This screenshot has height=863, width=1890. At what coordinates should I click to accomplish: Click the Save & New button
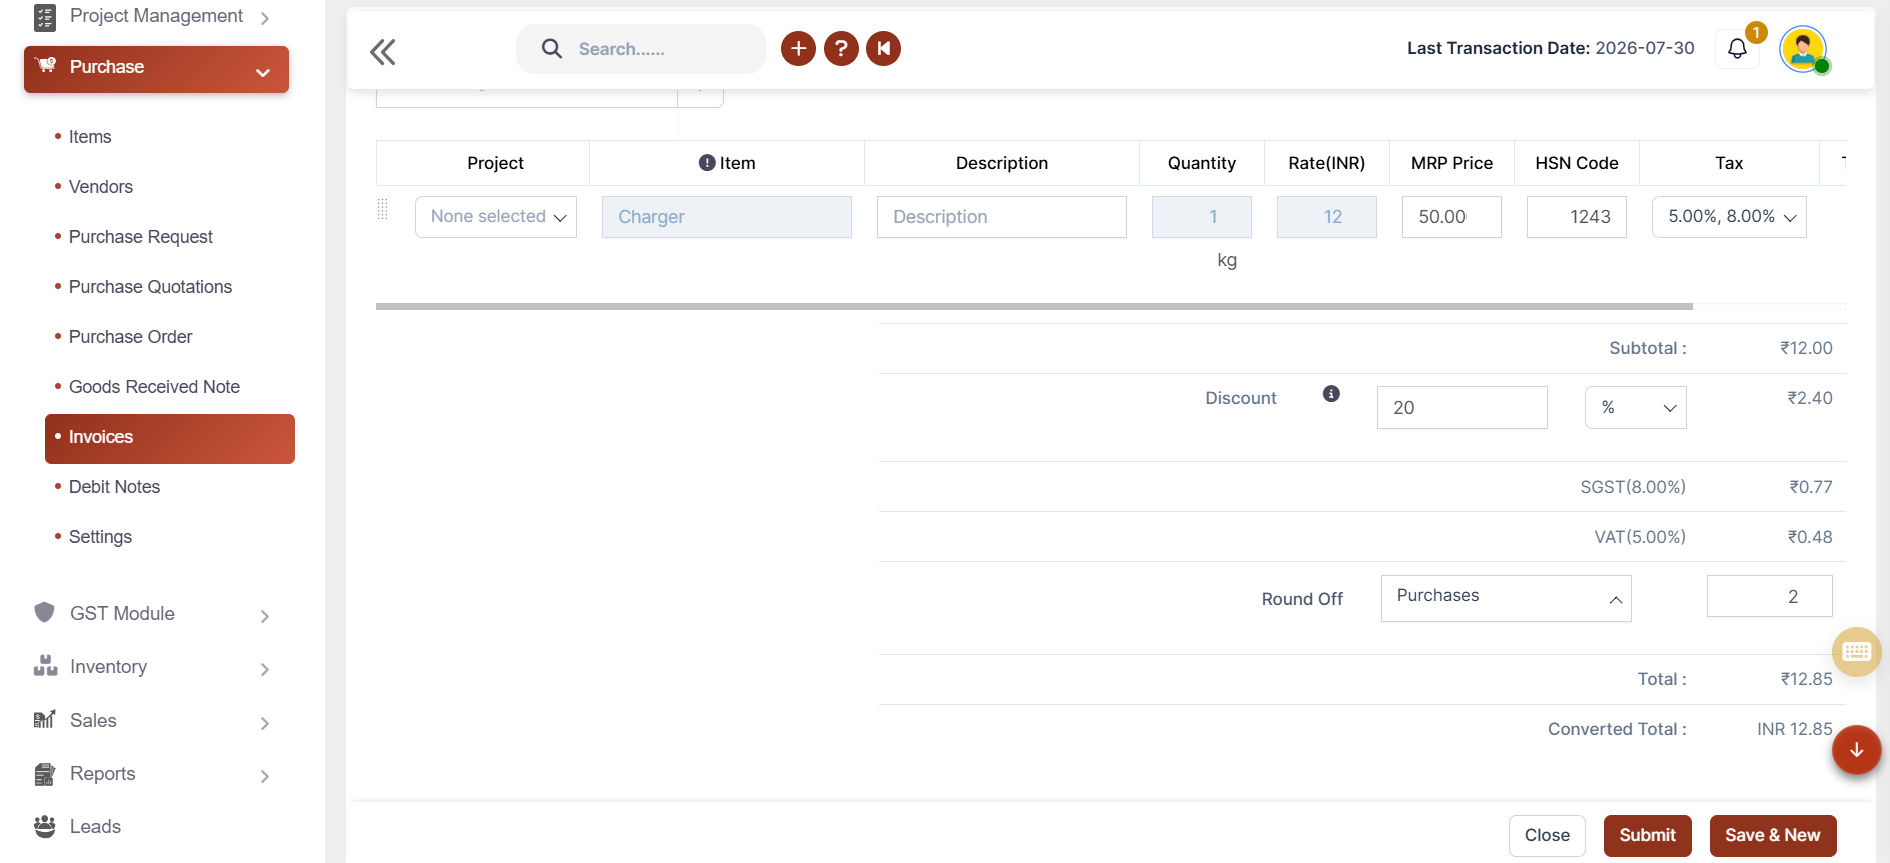(1773, 836)
